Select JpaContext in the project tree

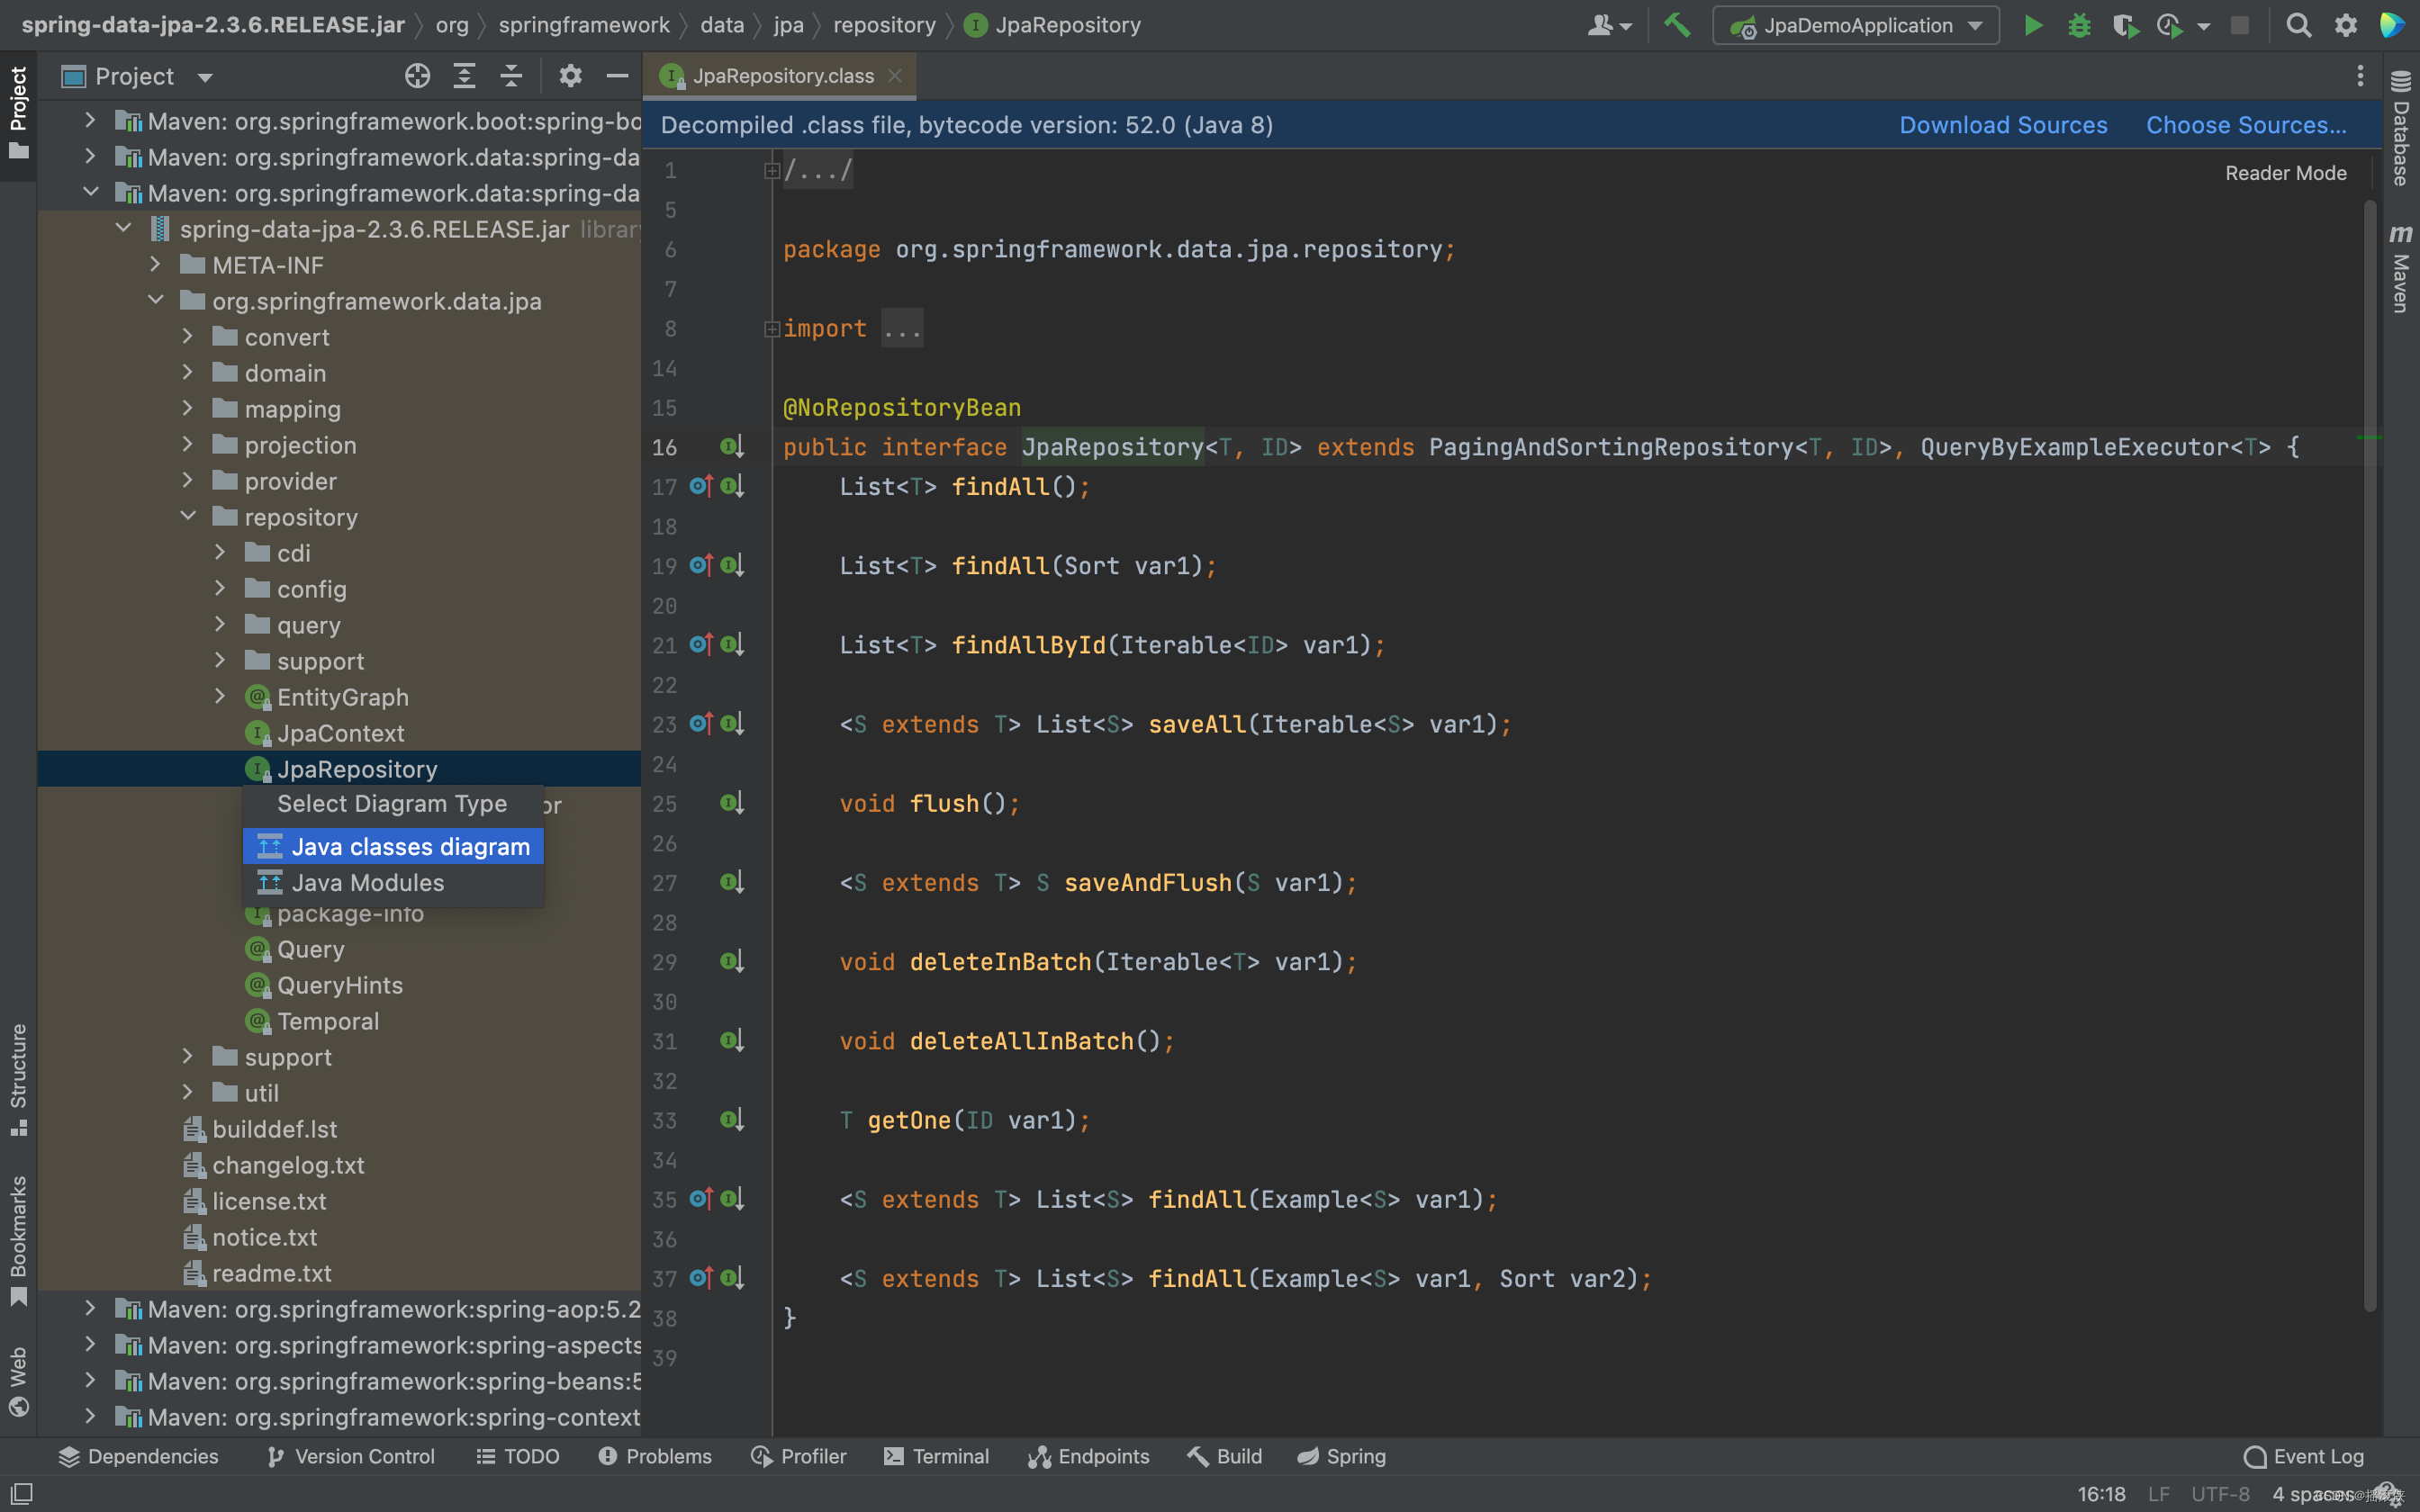pos(340,733)
